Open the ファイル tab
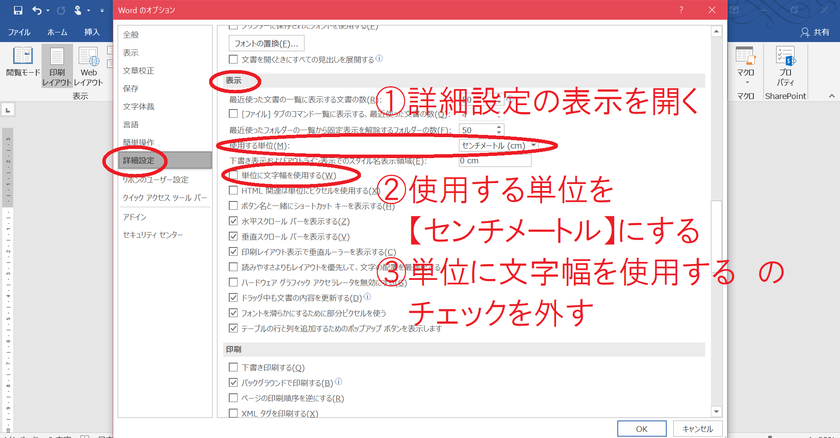This screenshot has width=840, height=438. click(x=19, y=32)
